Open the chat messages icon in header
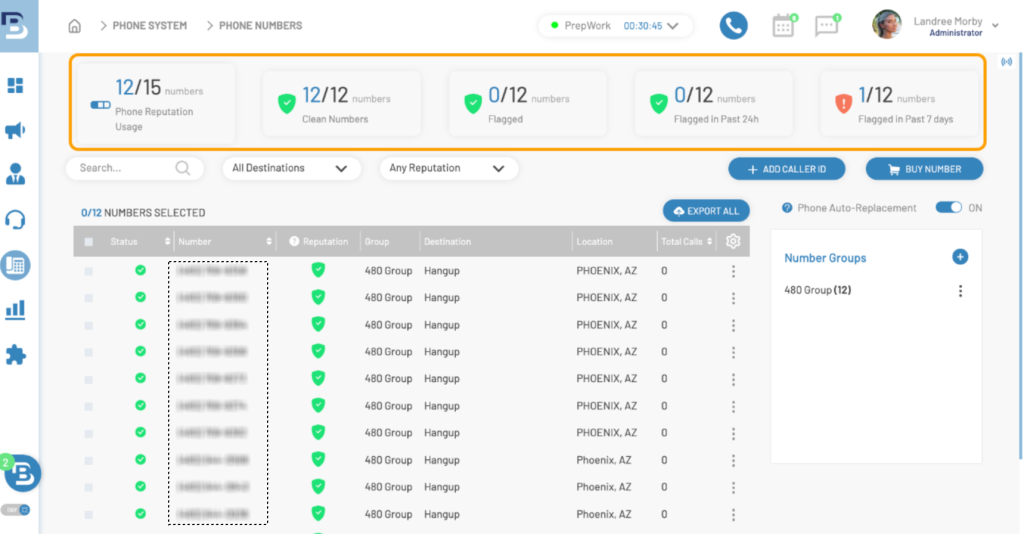The height and width of the screenshot is (534, 1024). pos(827,26)
